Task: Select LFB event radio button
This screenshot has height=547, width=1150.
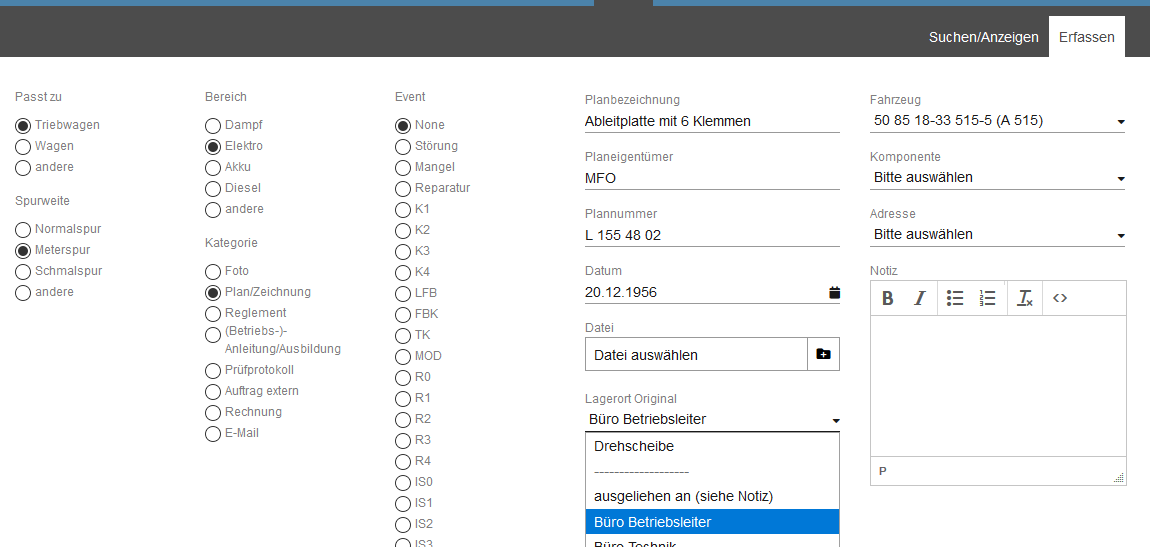Action: (403, 293)
